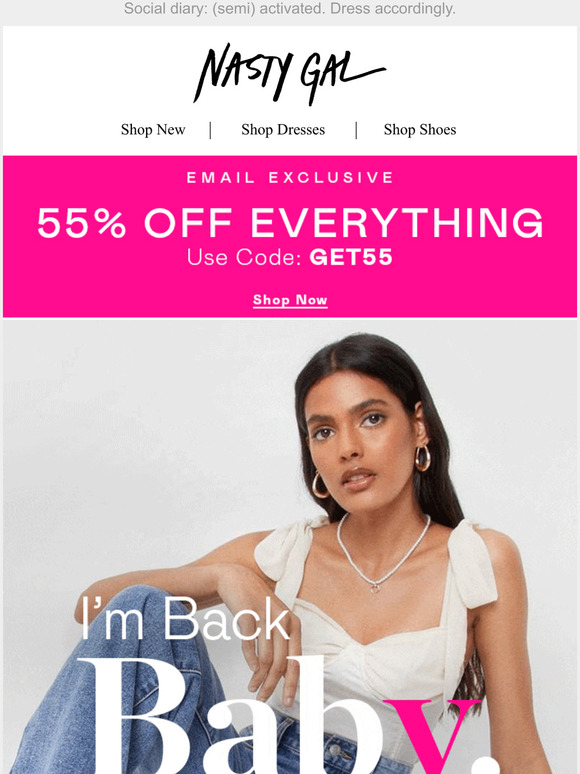This screenshot has height=774, width=580.
Task: Click the large white letter B in Baby
Action: pos(140,716)
